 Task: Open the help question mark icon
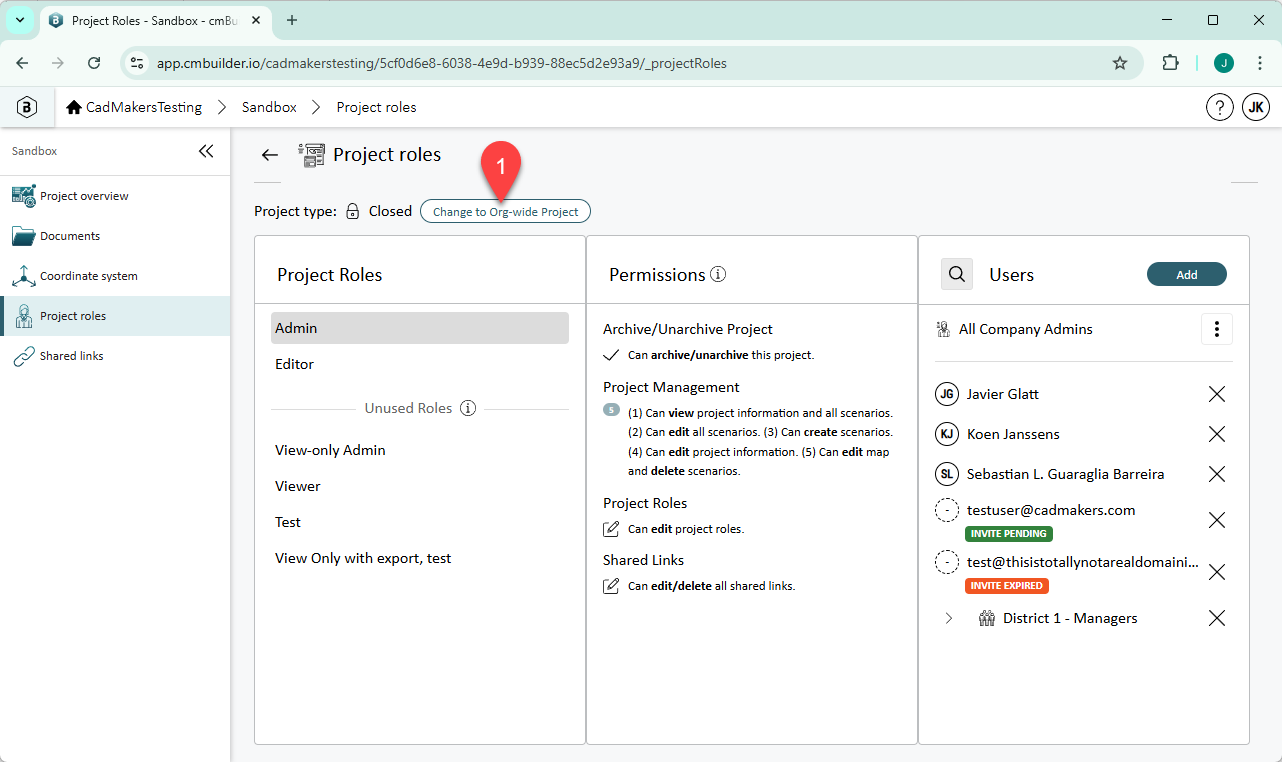(1219, 107)
